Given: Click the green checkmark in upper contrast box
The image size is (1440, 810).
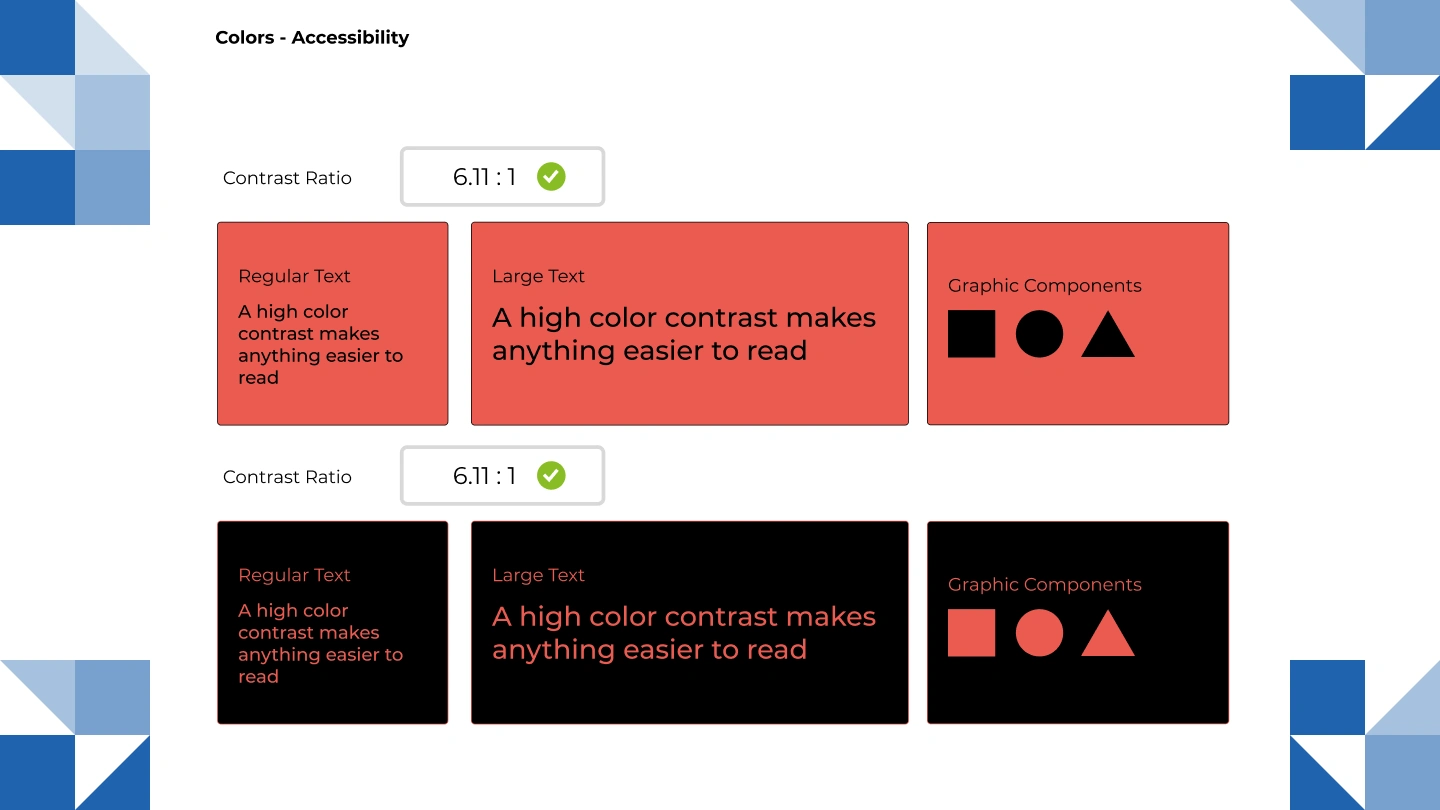Looking at the screenshot, I should click(x=551, y=177).
